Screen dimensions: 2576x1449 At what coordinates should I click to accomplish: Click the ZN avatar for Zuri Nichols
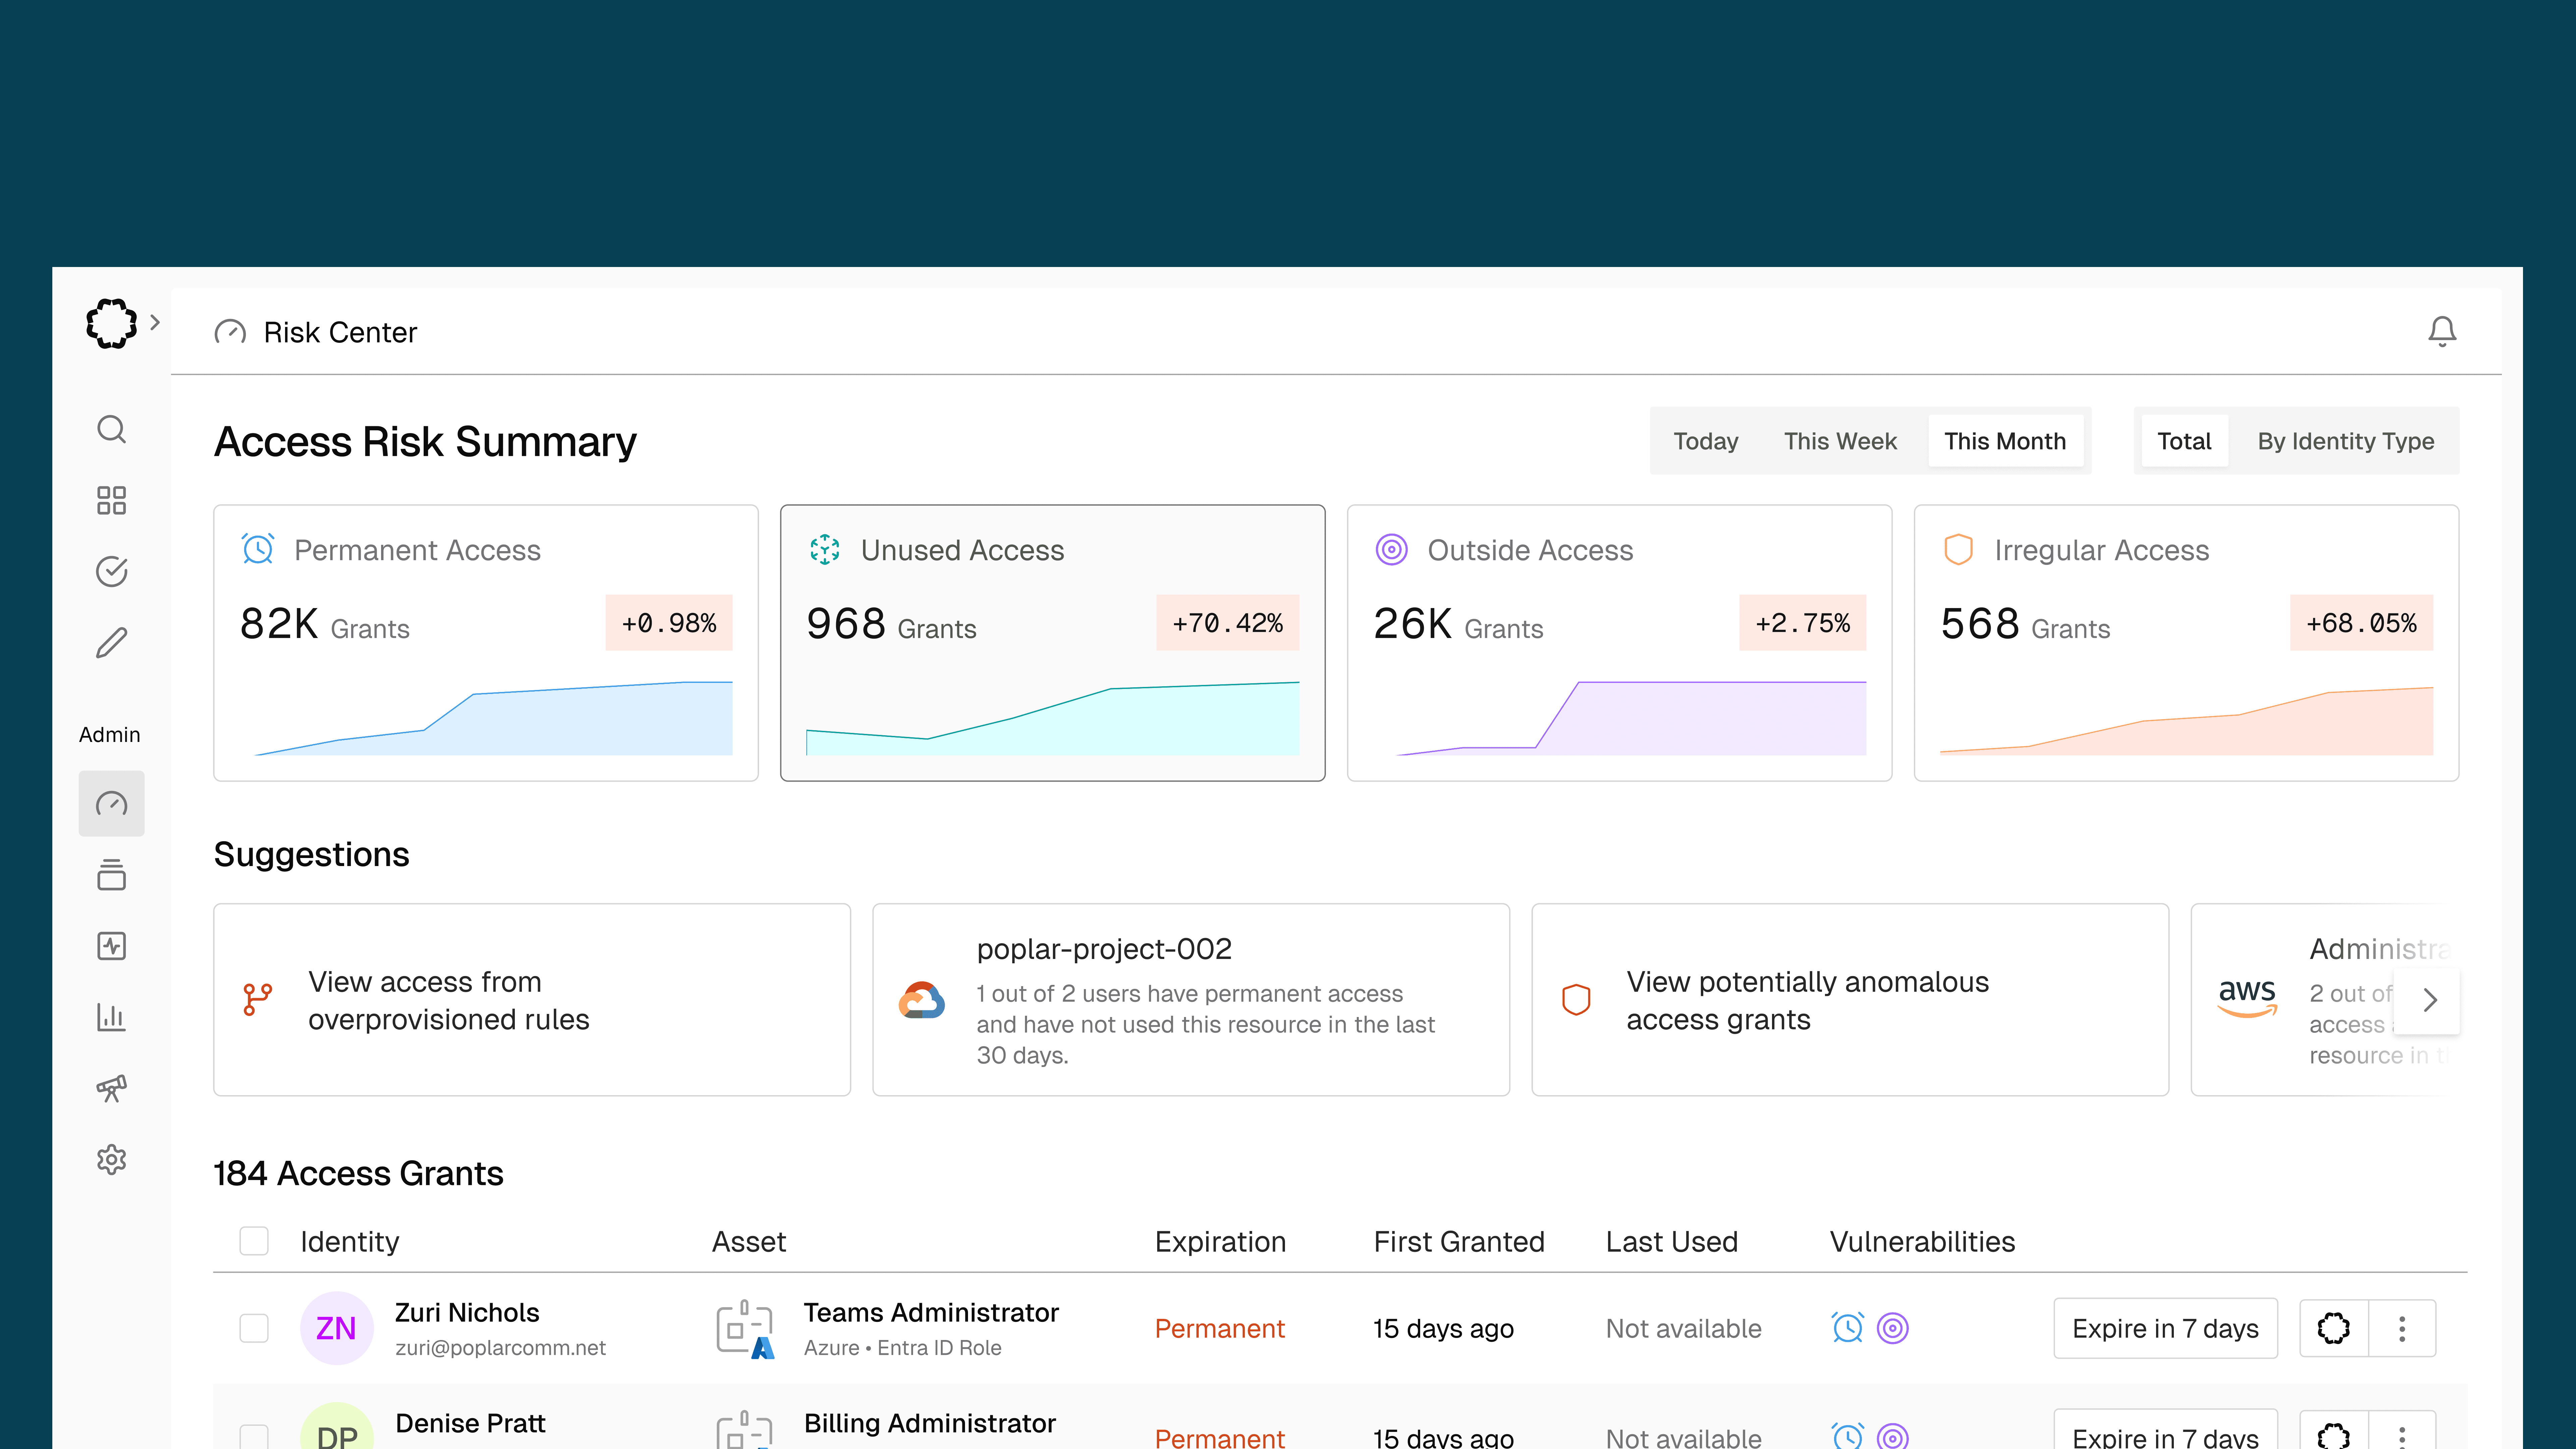pyautogui.click(x=337, y=1328)
